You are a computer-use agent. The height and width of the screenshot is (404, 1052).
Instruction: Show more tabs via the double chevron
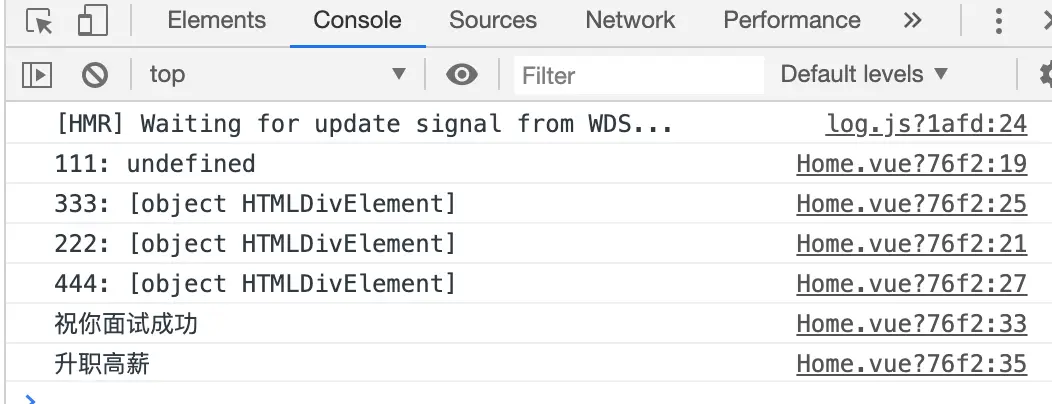(x=912, y=21)
